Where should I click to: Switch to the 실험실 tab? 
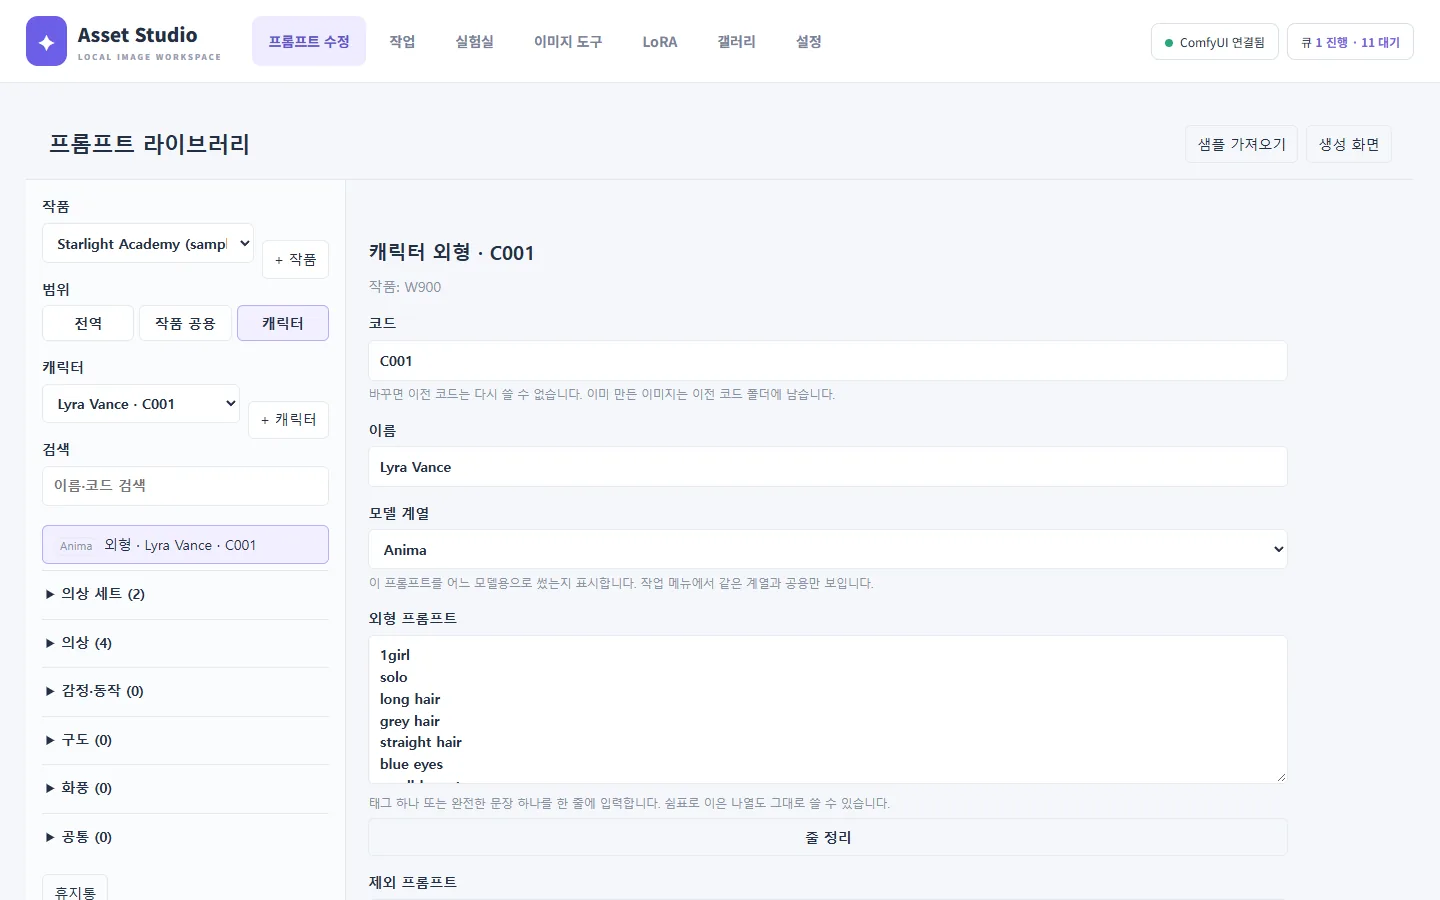pos(474,41)
